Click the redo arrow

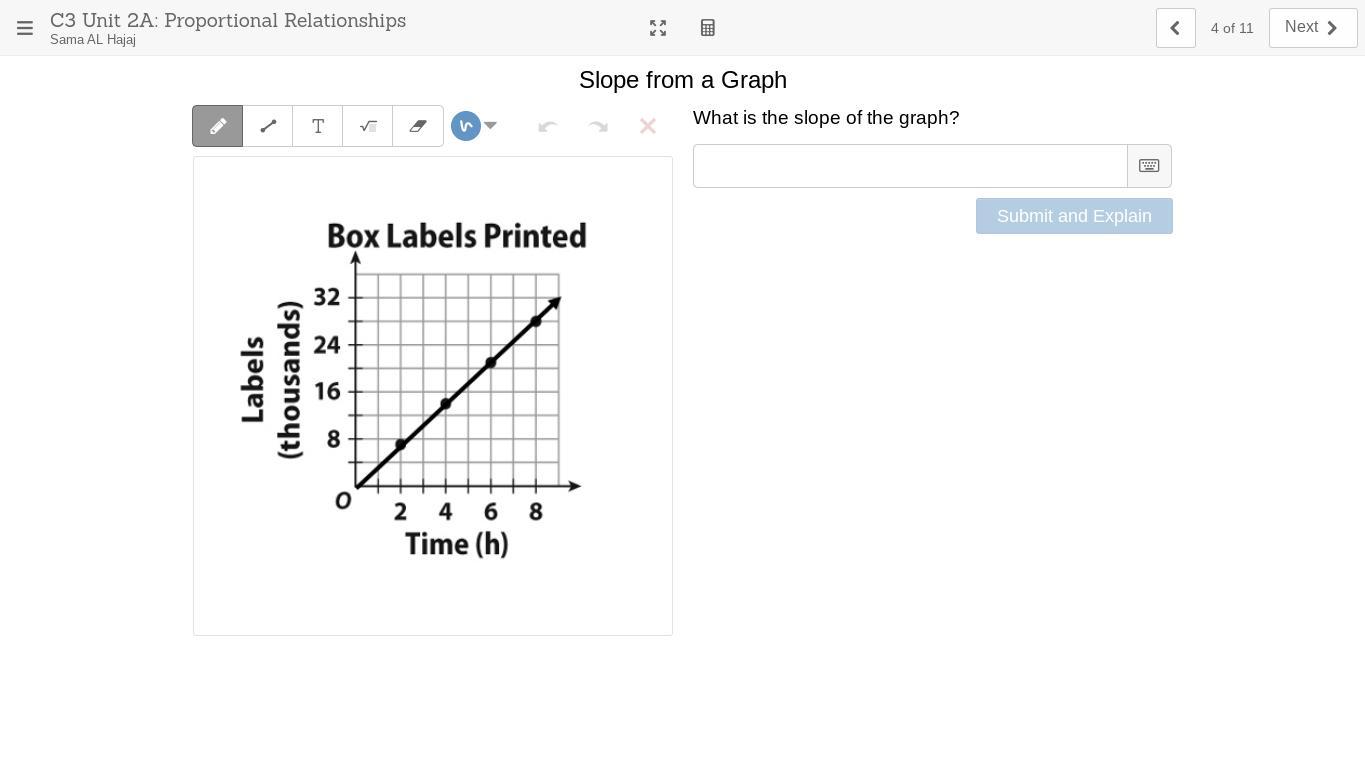(x=598, y=126)
